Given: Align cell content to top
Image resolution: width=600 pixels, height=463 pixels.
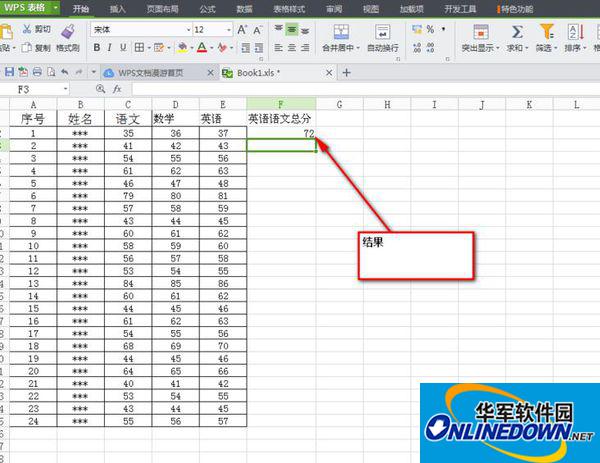Looking at the screenshot, I should [279, 29].
